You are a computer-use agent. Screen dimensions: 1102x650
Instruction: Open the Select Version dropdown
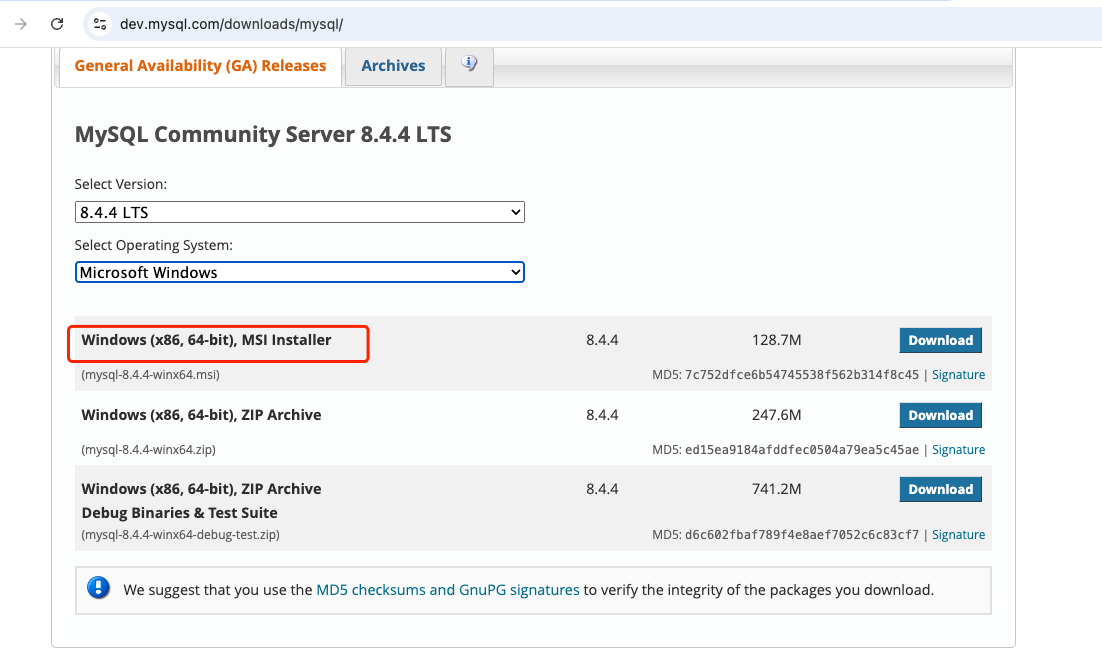pyautogui.click(x=299, y=212)
